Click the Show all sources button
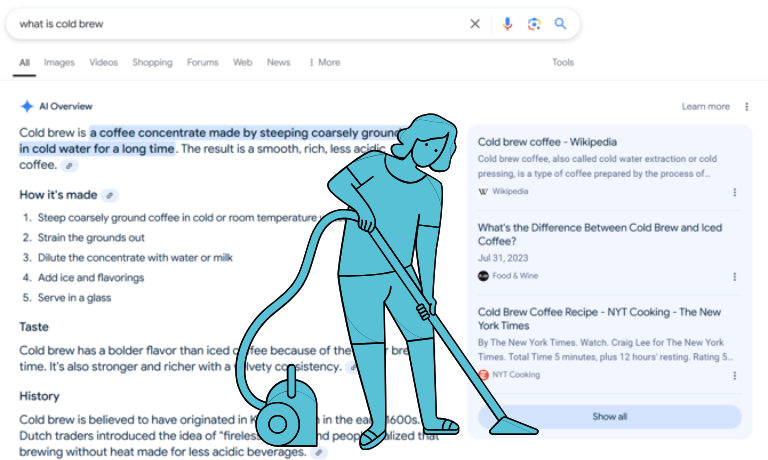The image size is (768, 460). 609,416
